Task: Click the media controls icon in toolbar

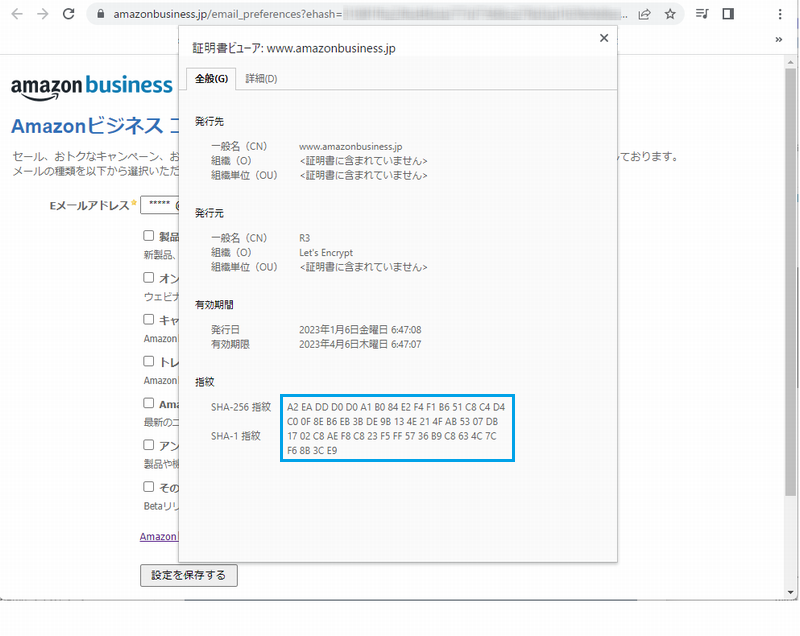Action: click(x=703, y=14)
